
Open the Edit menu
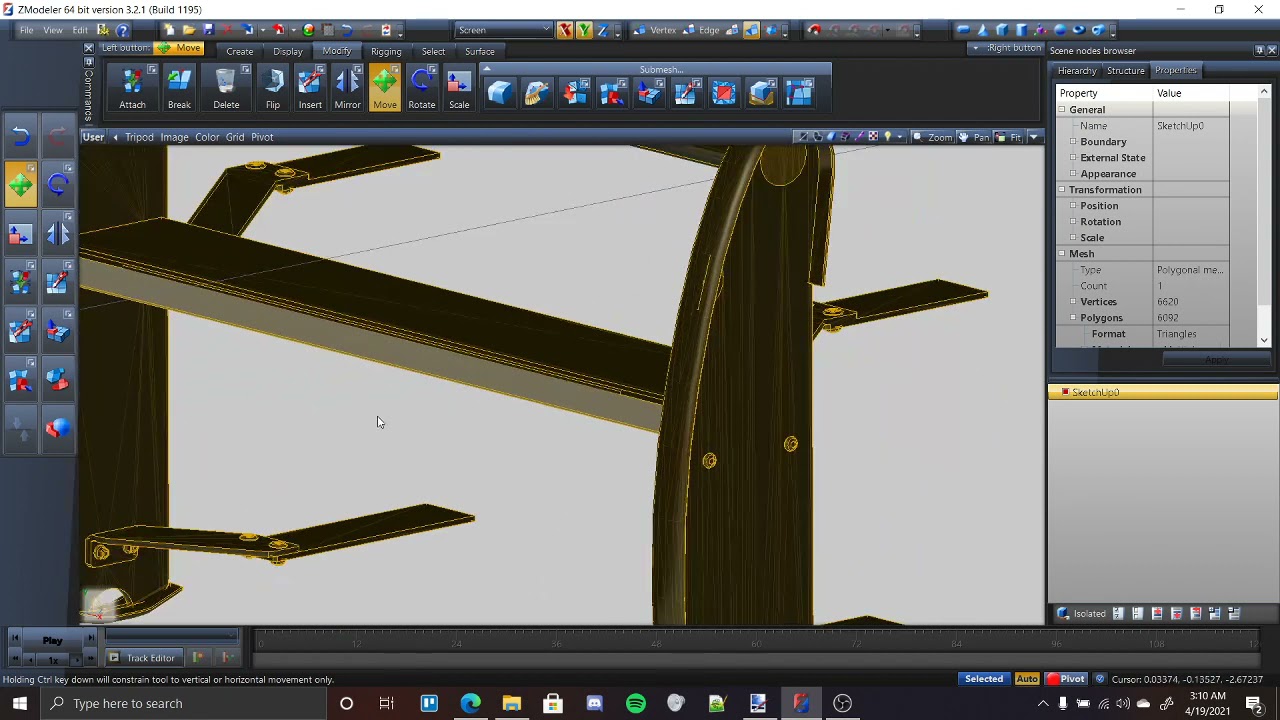80,30
